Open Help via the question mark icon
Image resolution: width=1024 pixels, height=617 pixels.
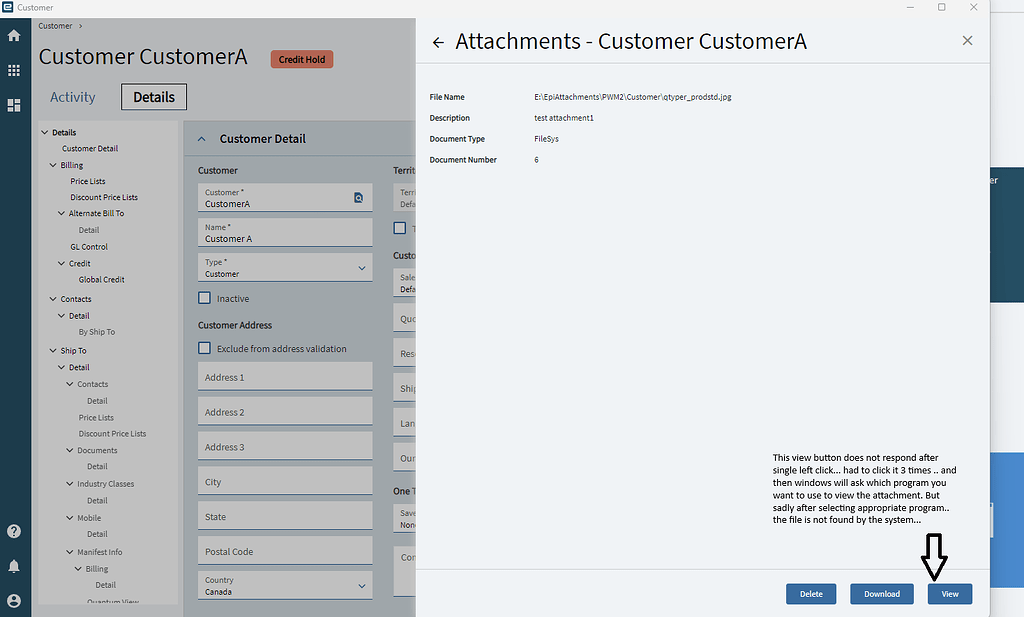14,531
